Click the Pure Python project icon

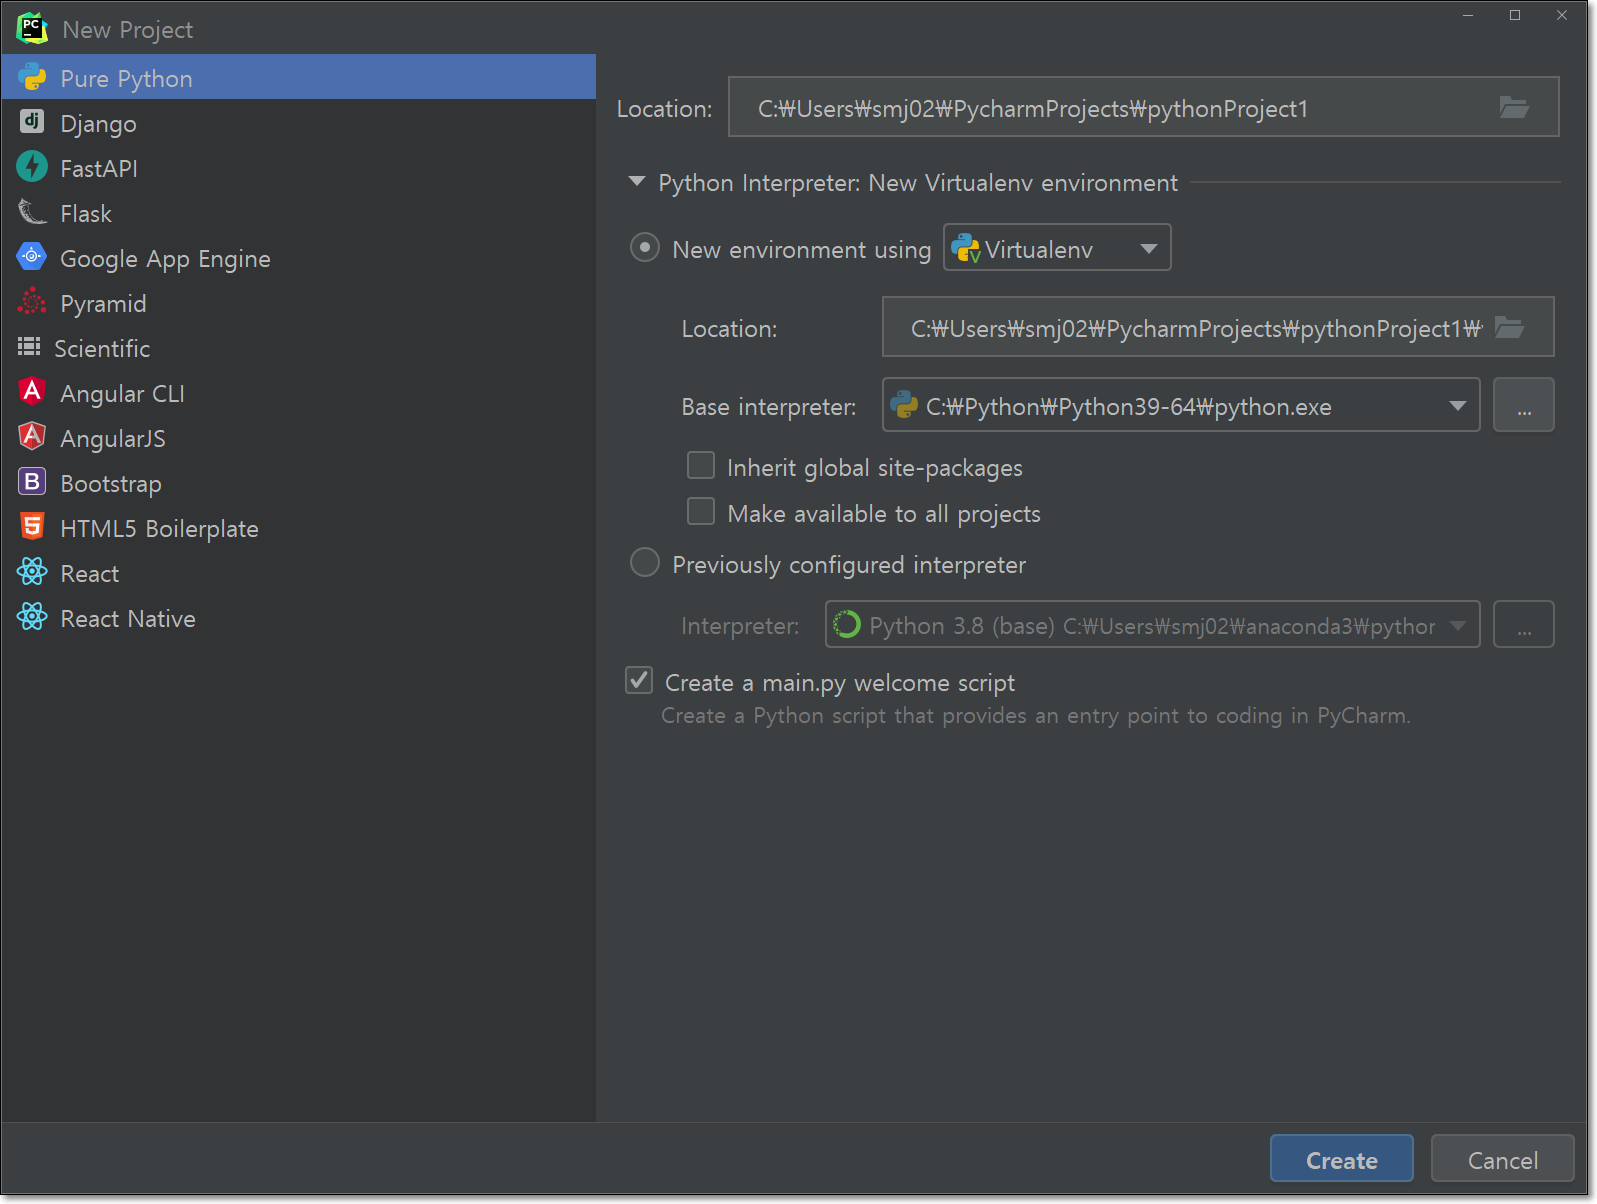[32, 77]
